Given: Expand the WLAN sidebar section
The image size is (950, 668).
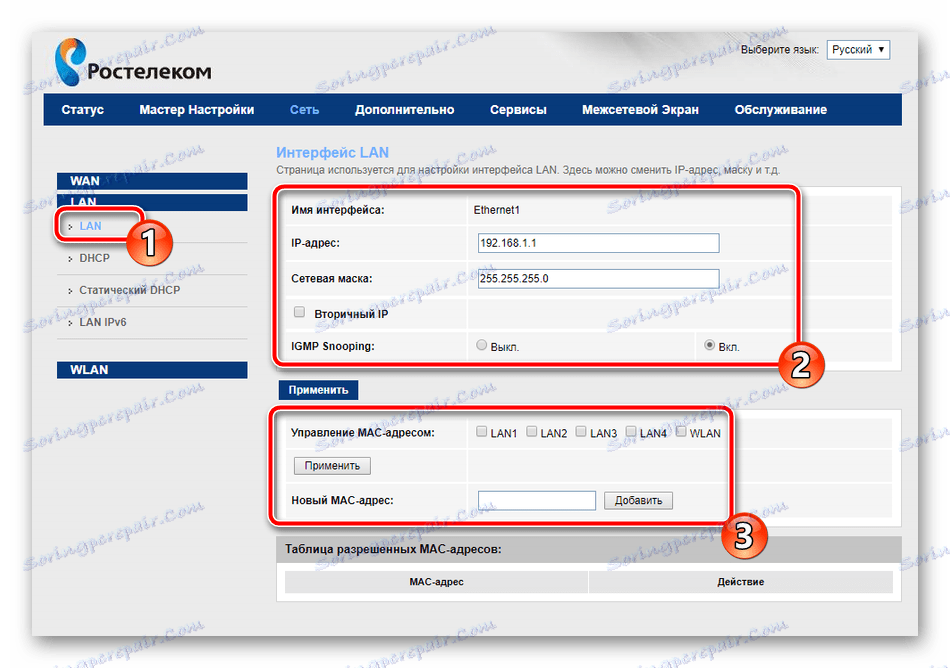Looking at the screenshot, I should pyautogui.click(x=152, y=370).
